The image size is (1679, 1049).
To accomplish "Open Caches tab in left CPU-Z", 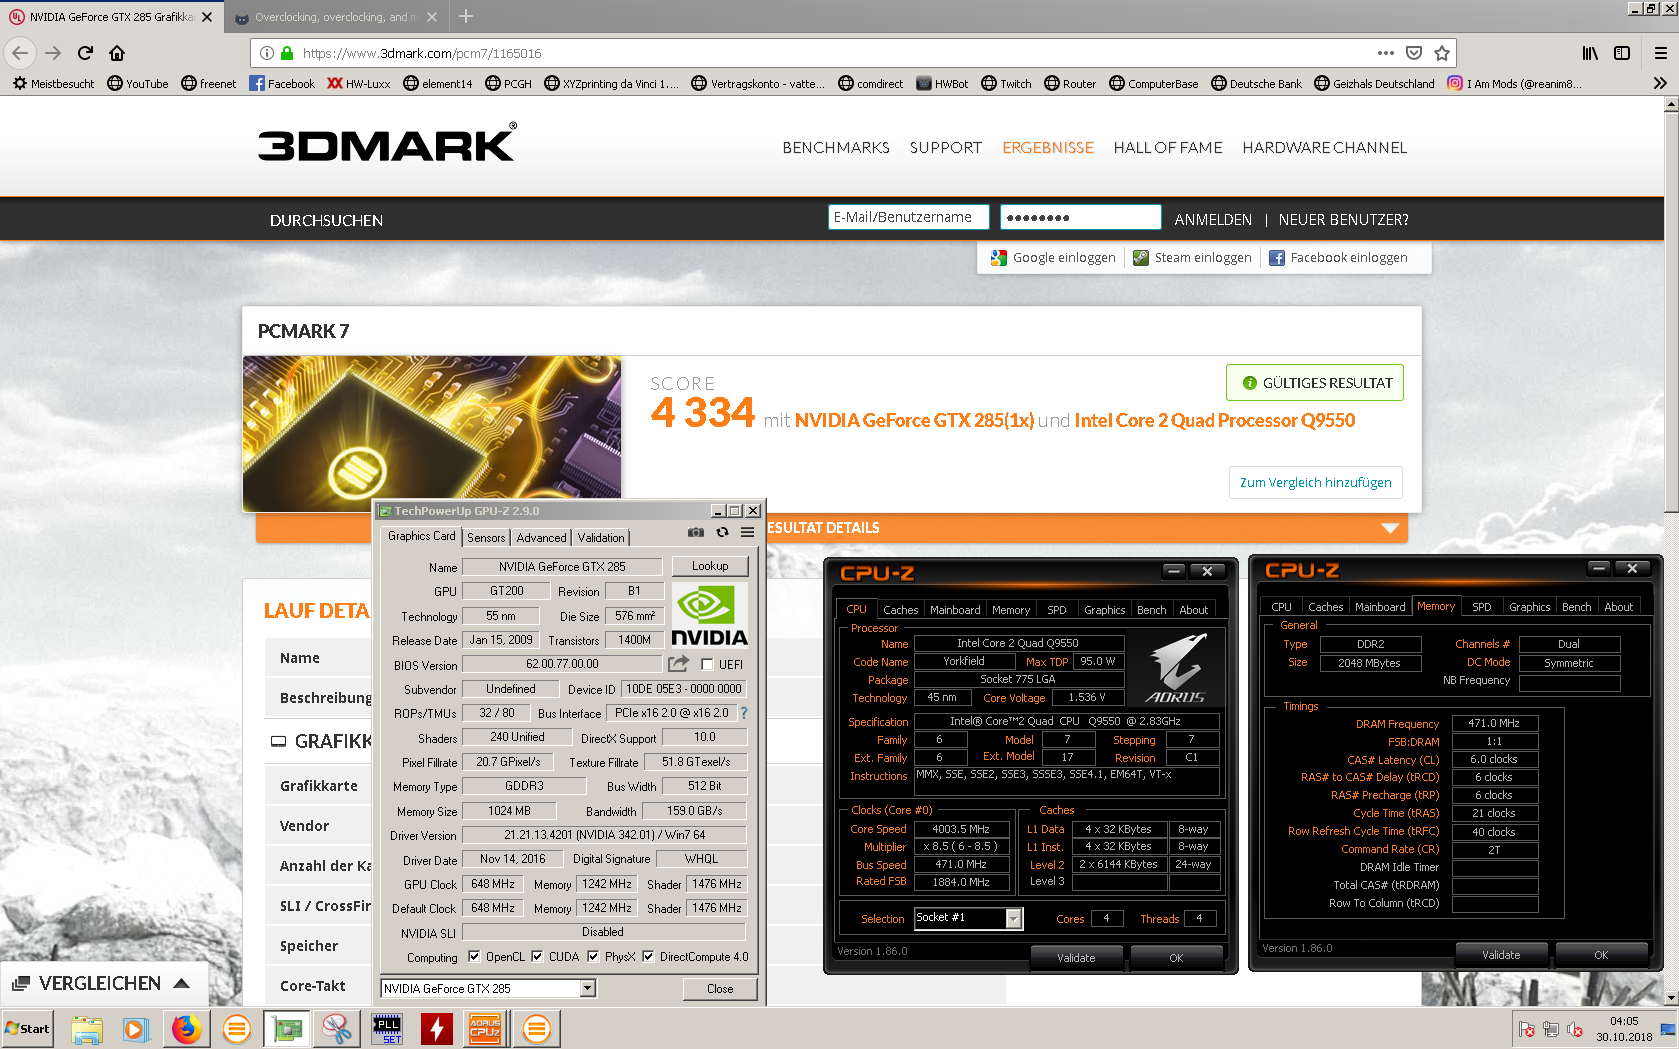I will point(900,610).
